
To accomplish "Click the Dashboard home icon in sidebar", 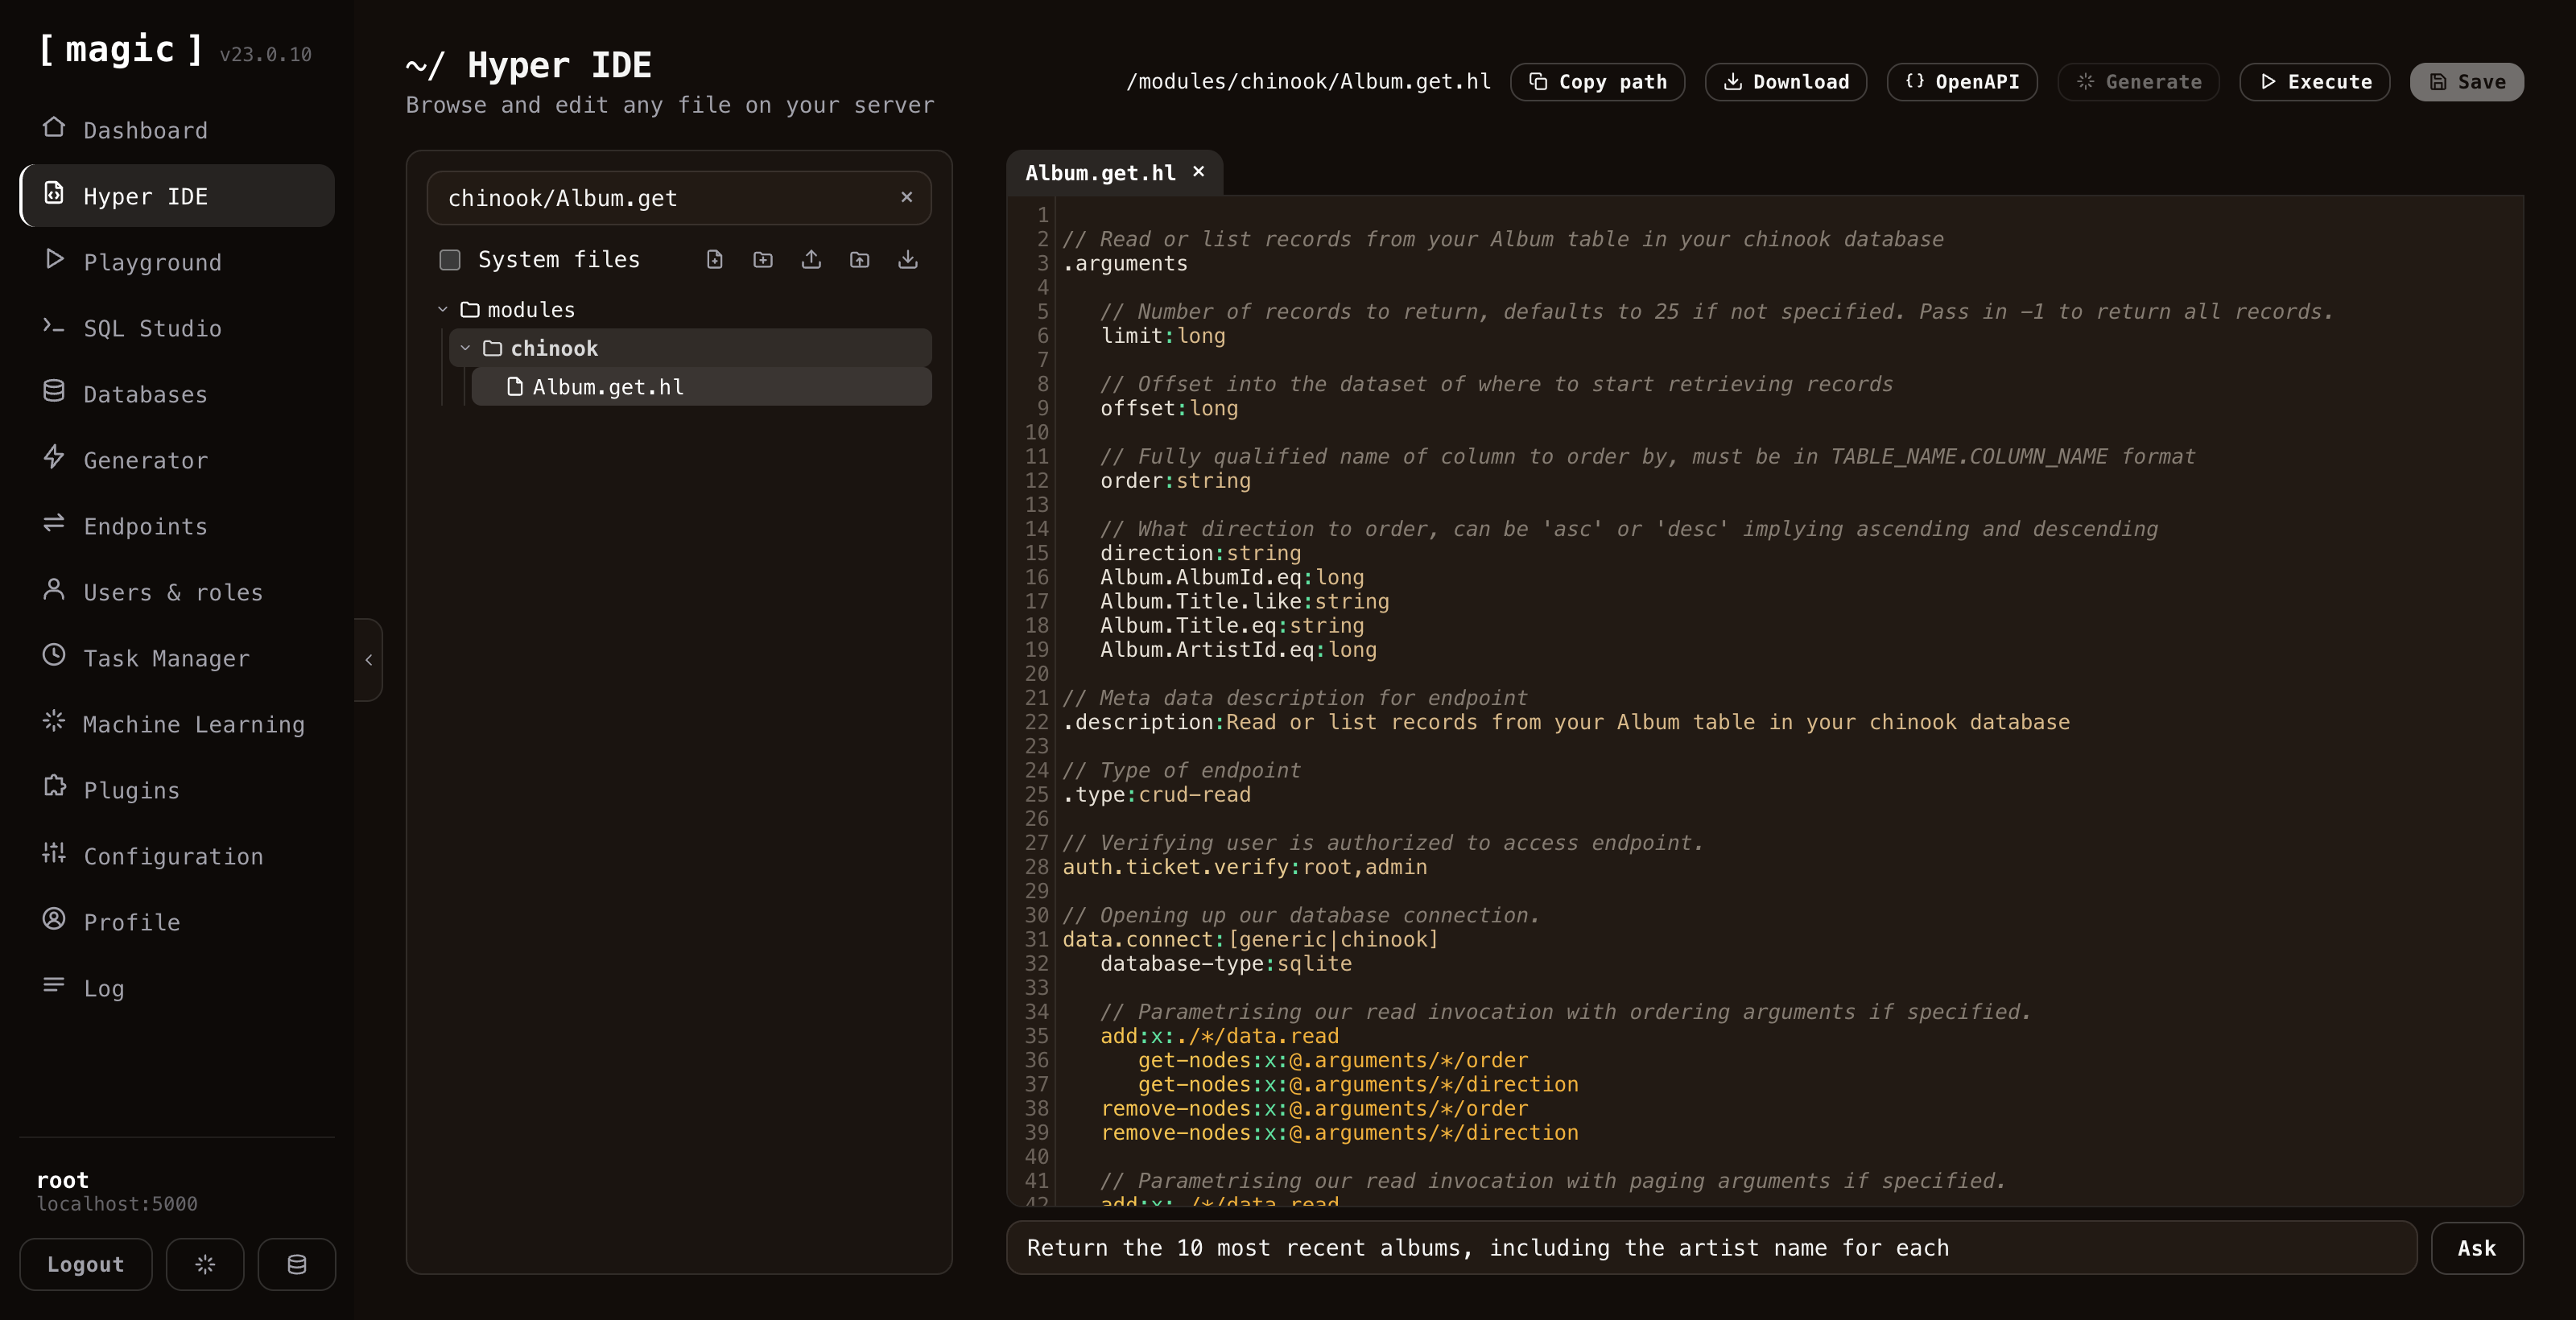I will point(54,128).
